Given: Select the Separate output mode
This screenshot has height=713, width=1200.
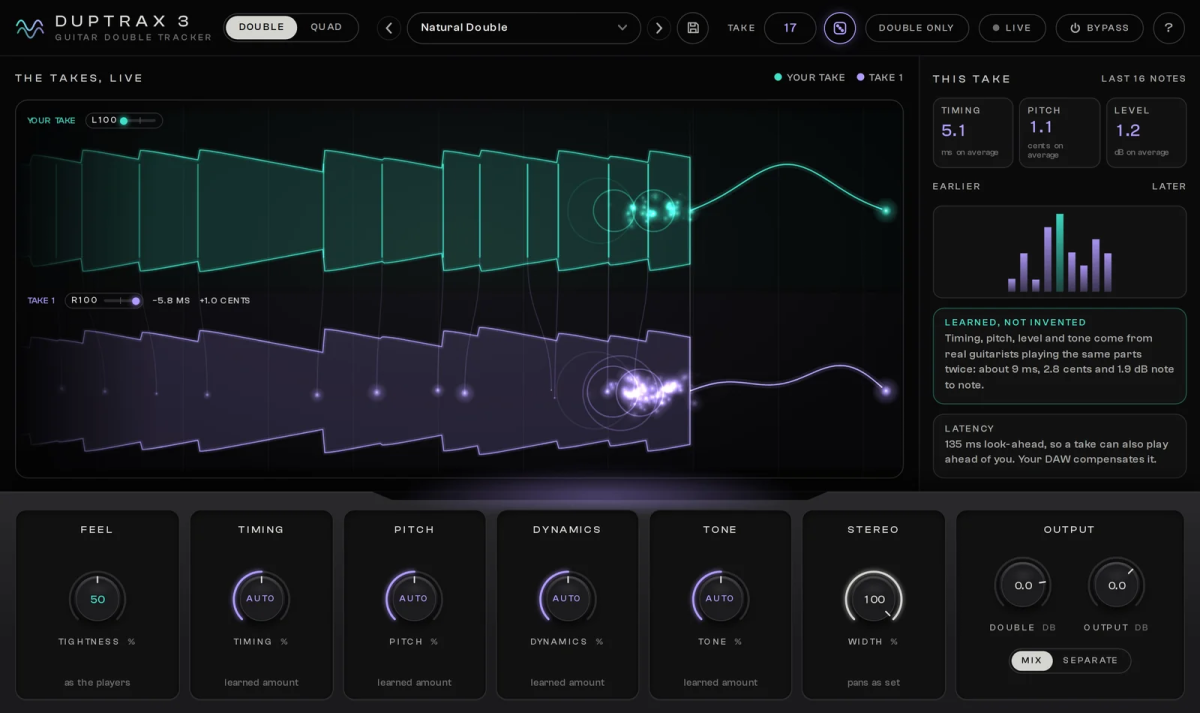Looking at the screenshot, I should 1090,661.
